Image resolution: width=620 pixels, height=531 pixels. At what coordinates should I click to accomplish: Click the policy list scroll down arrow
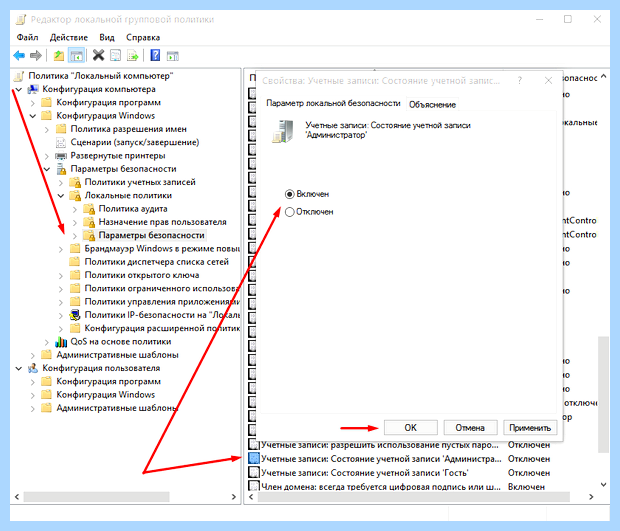[x=603, y=484]
